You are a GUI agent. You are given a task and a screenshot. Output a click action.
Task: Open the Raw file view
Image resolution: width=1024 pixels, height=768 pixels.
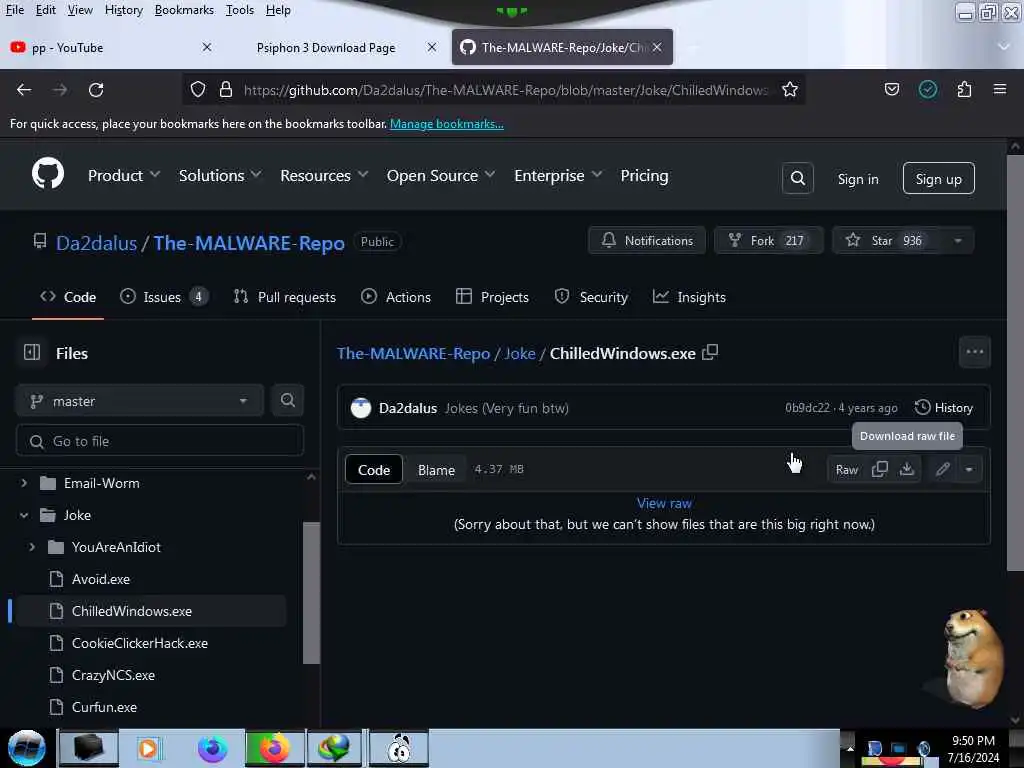846,470
